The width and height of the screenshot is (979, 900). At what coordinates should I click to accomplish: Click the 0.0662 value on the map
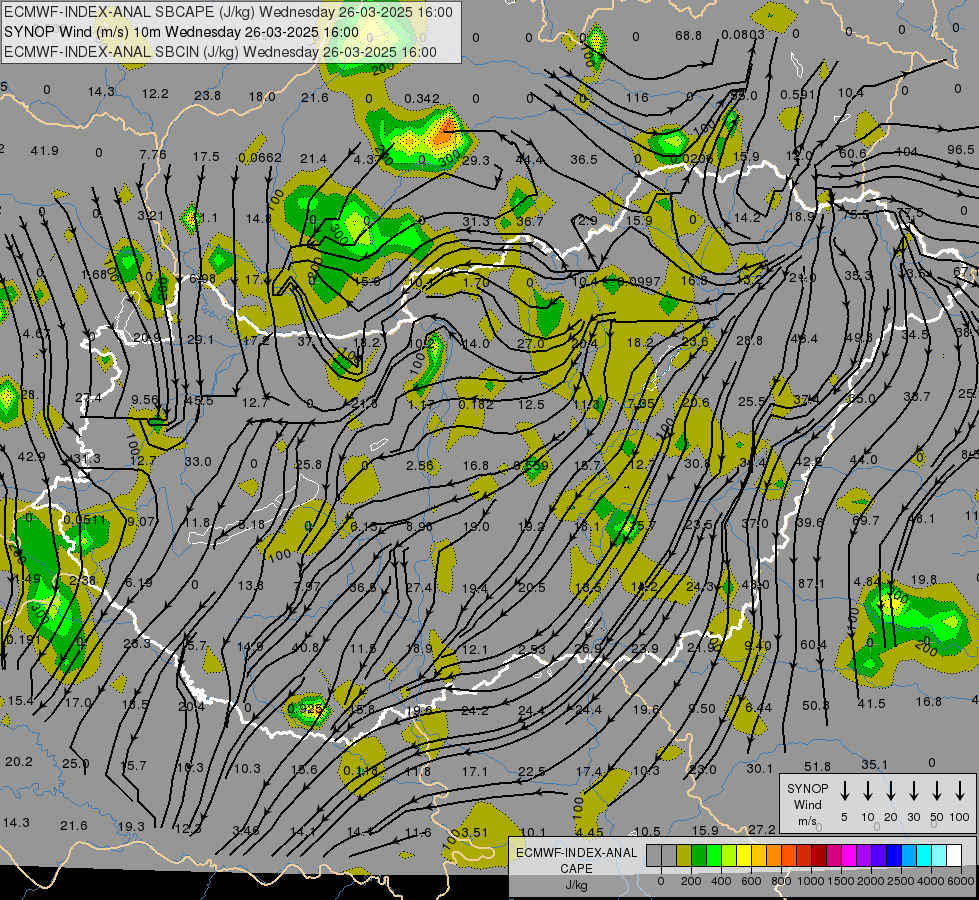[260, 158]
